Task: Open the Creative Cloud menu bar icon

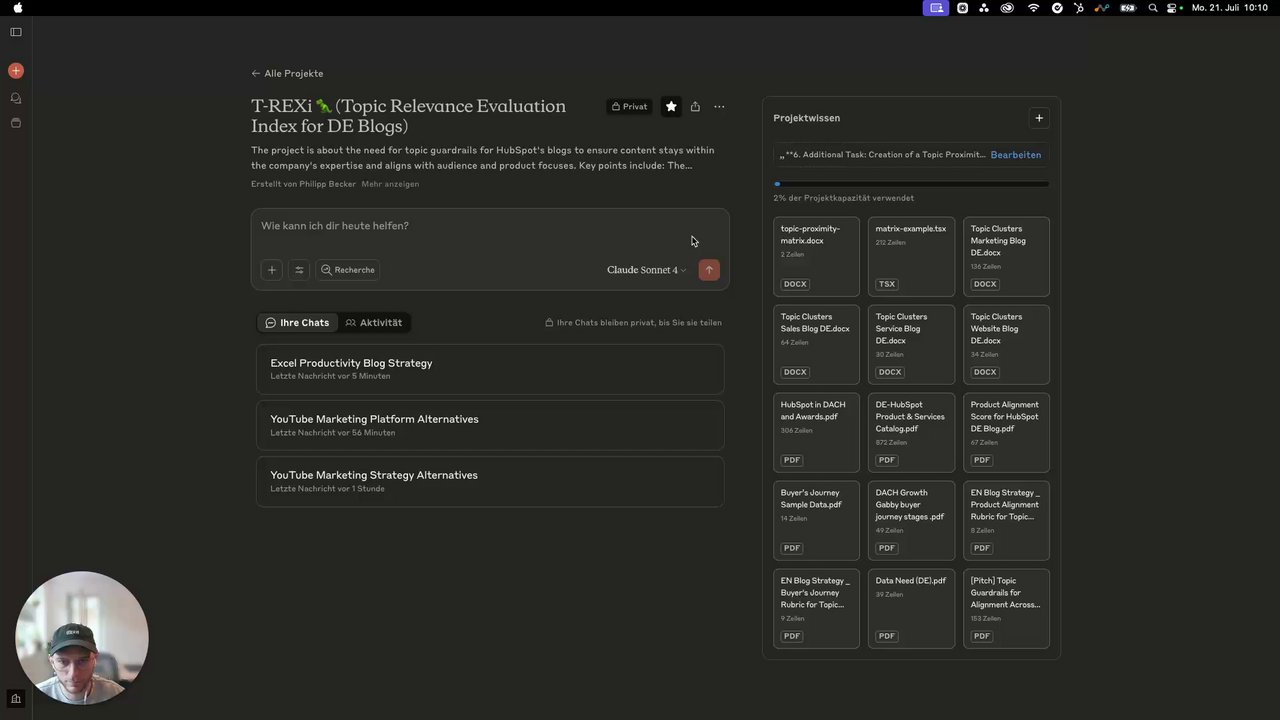Action: click(x=1007, y=8)
